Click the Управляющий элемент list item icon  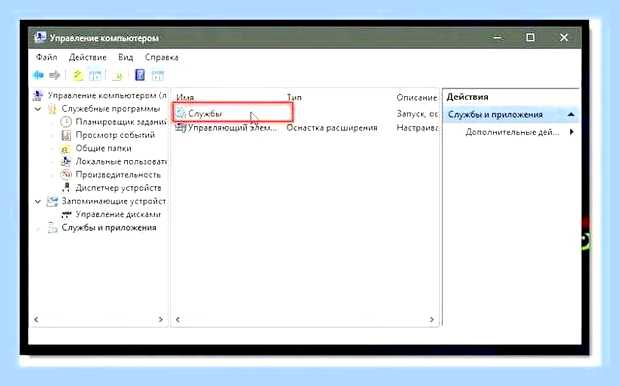point(181,127)
